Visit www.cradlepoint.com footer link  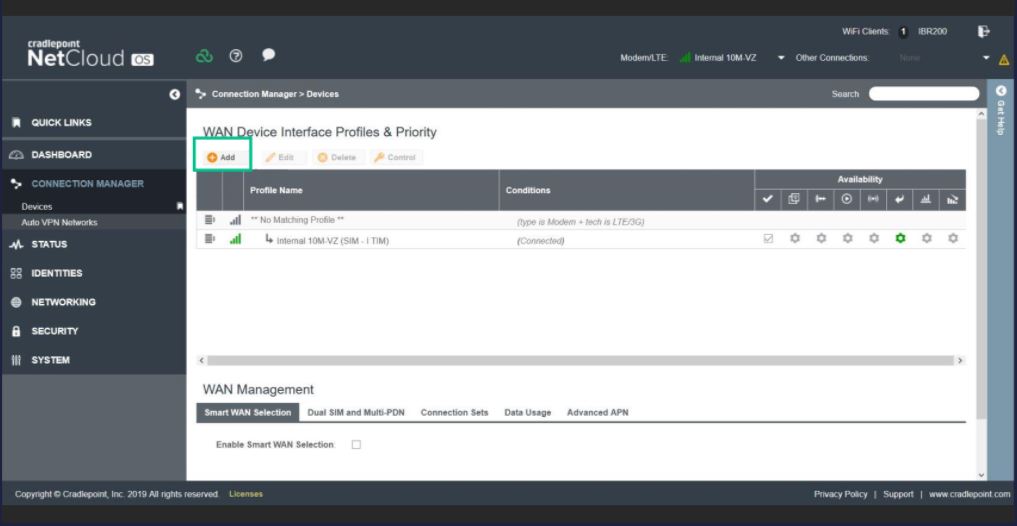coord(970,494)
